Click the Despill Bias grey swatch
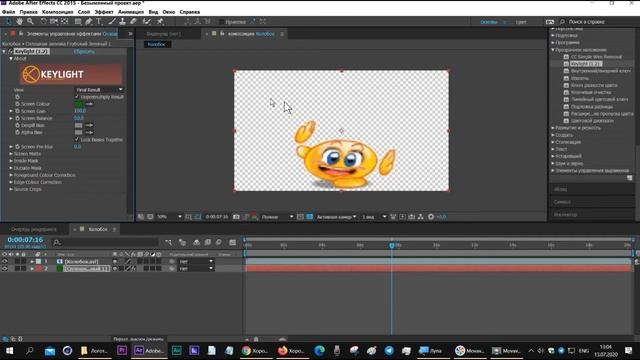This screenshot has height=360, width=640. coord(79,125)
